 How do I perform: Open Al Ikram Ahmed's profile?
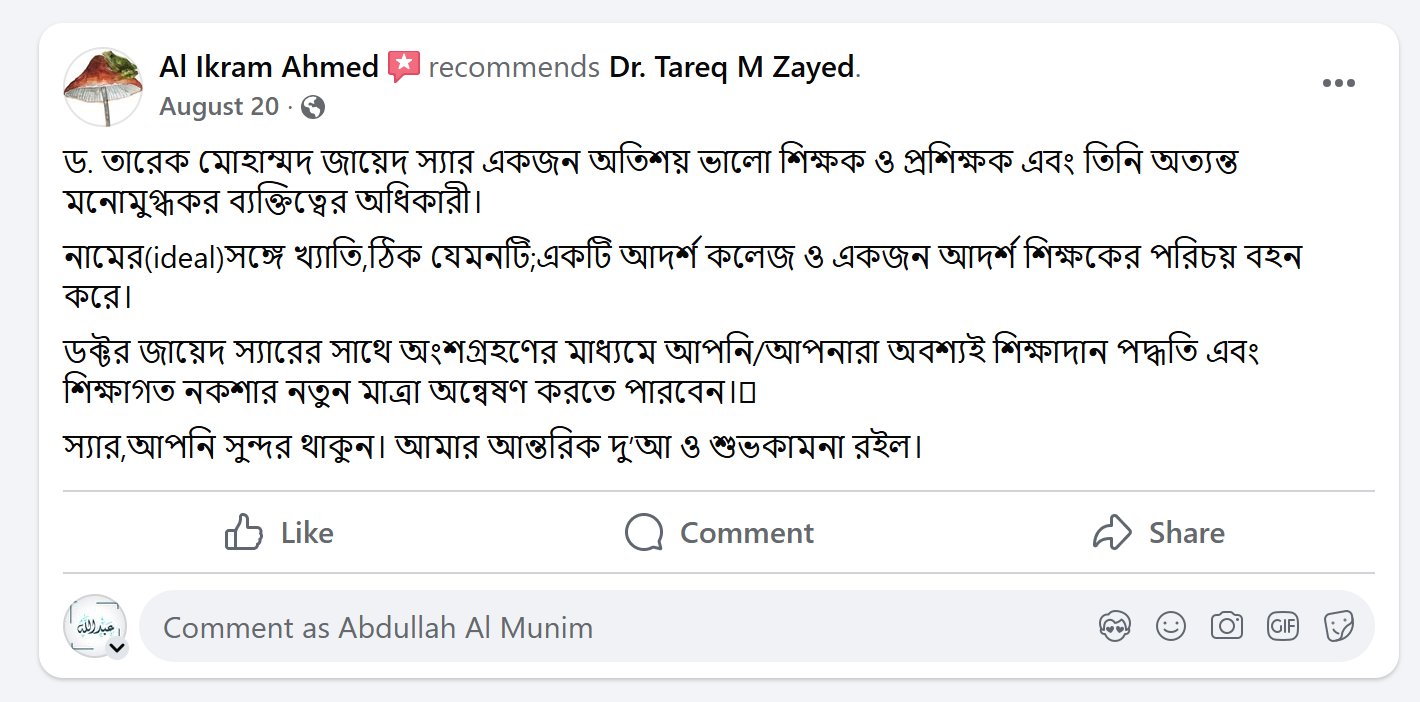pyautogui.click(x=268, y=66)
